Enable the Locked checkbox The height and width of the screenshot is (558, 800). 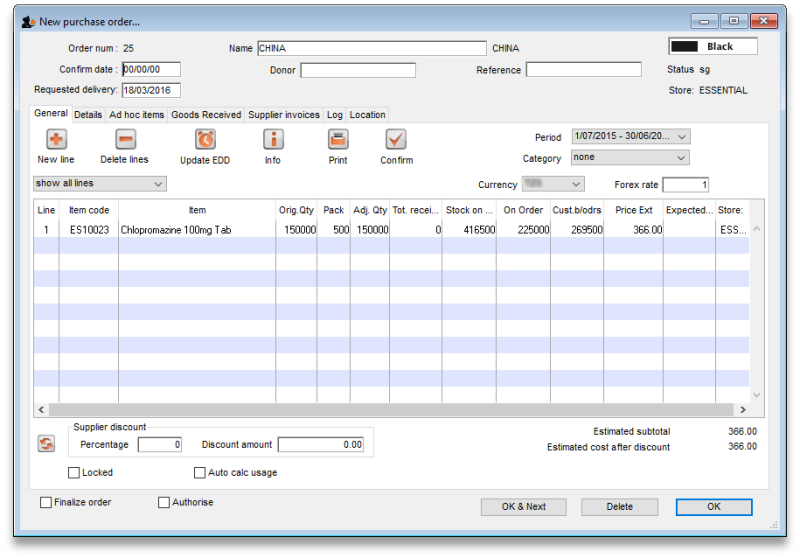pos(74,473)
